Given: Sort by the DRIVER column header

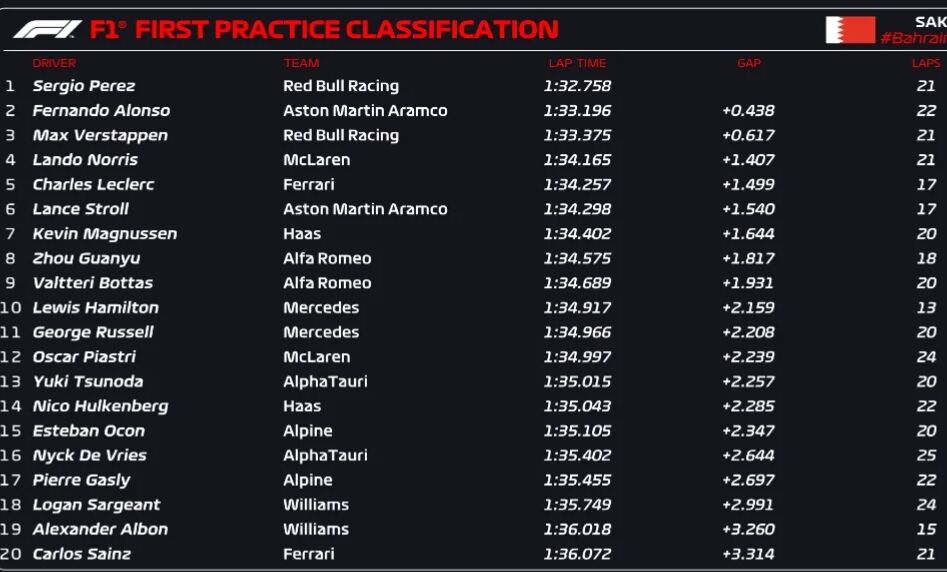Looking at the screenshot, I should tap(54, 63).
